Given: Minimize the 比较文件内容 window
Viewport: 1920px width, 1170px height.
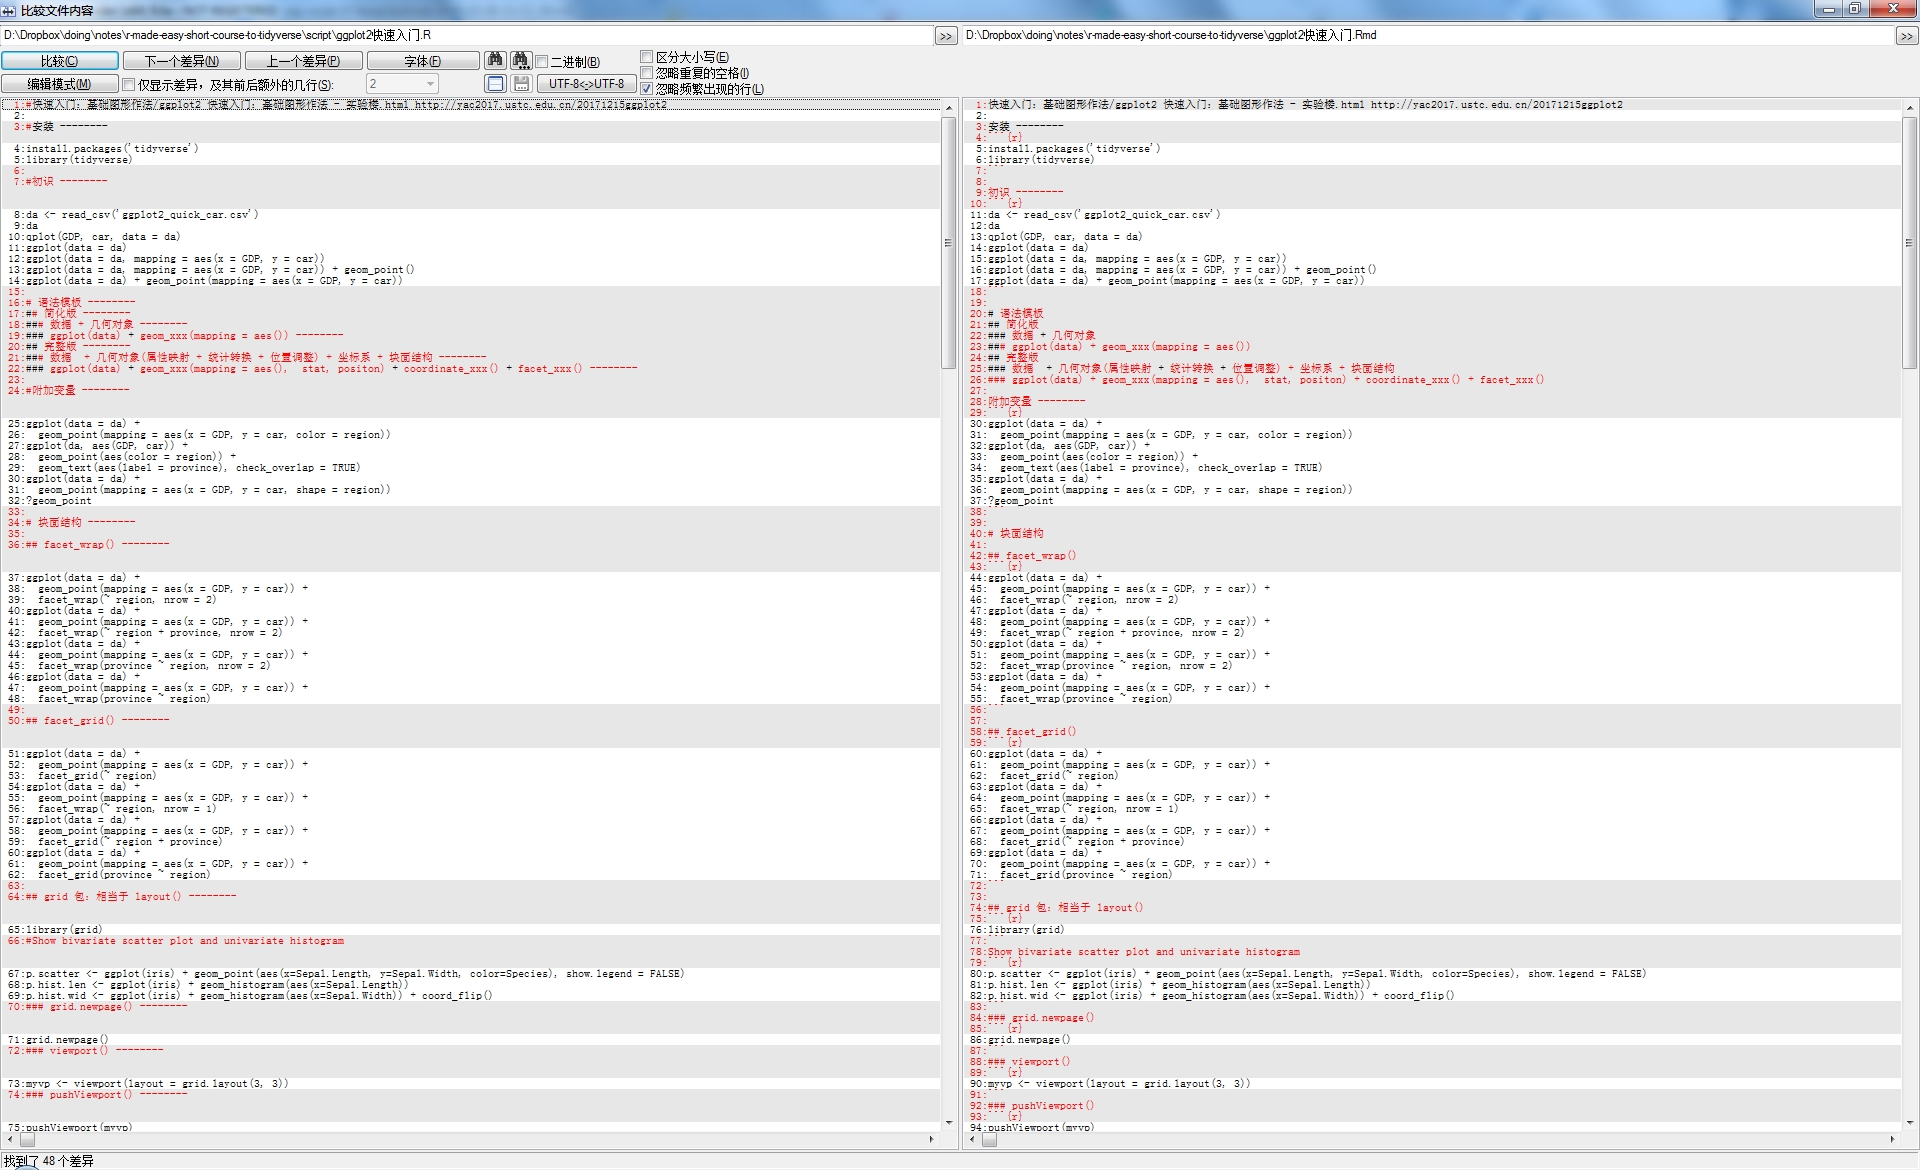Looking at the screenshot, I should pos(1829,9).
